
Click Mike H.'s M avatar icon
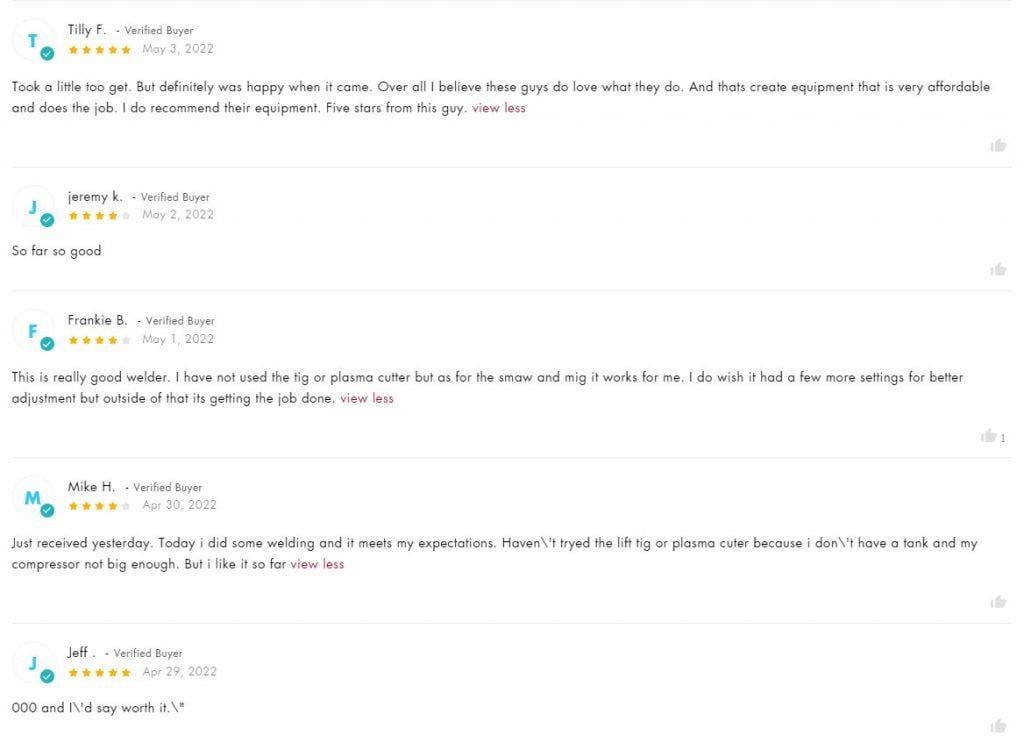(x=33, y=498)
